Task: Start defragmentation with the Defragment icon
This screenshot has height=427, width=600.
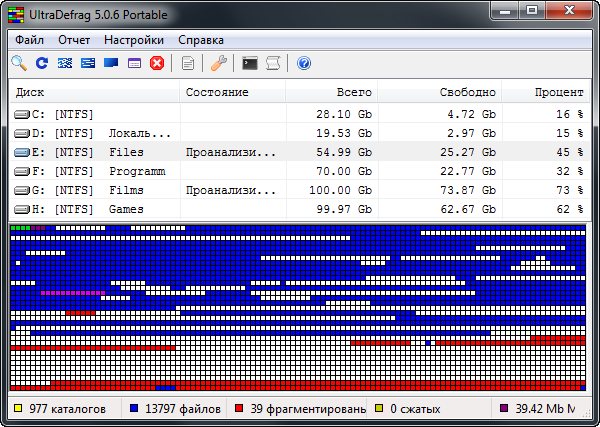Action: click(65, 63)
